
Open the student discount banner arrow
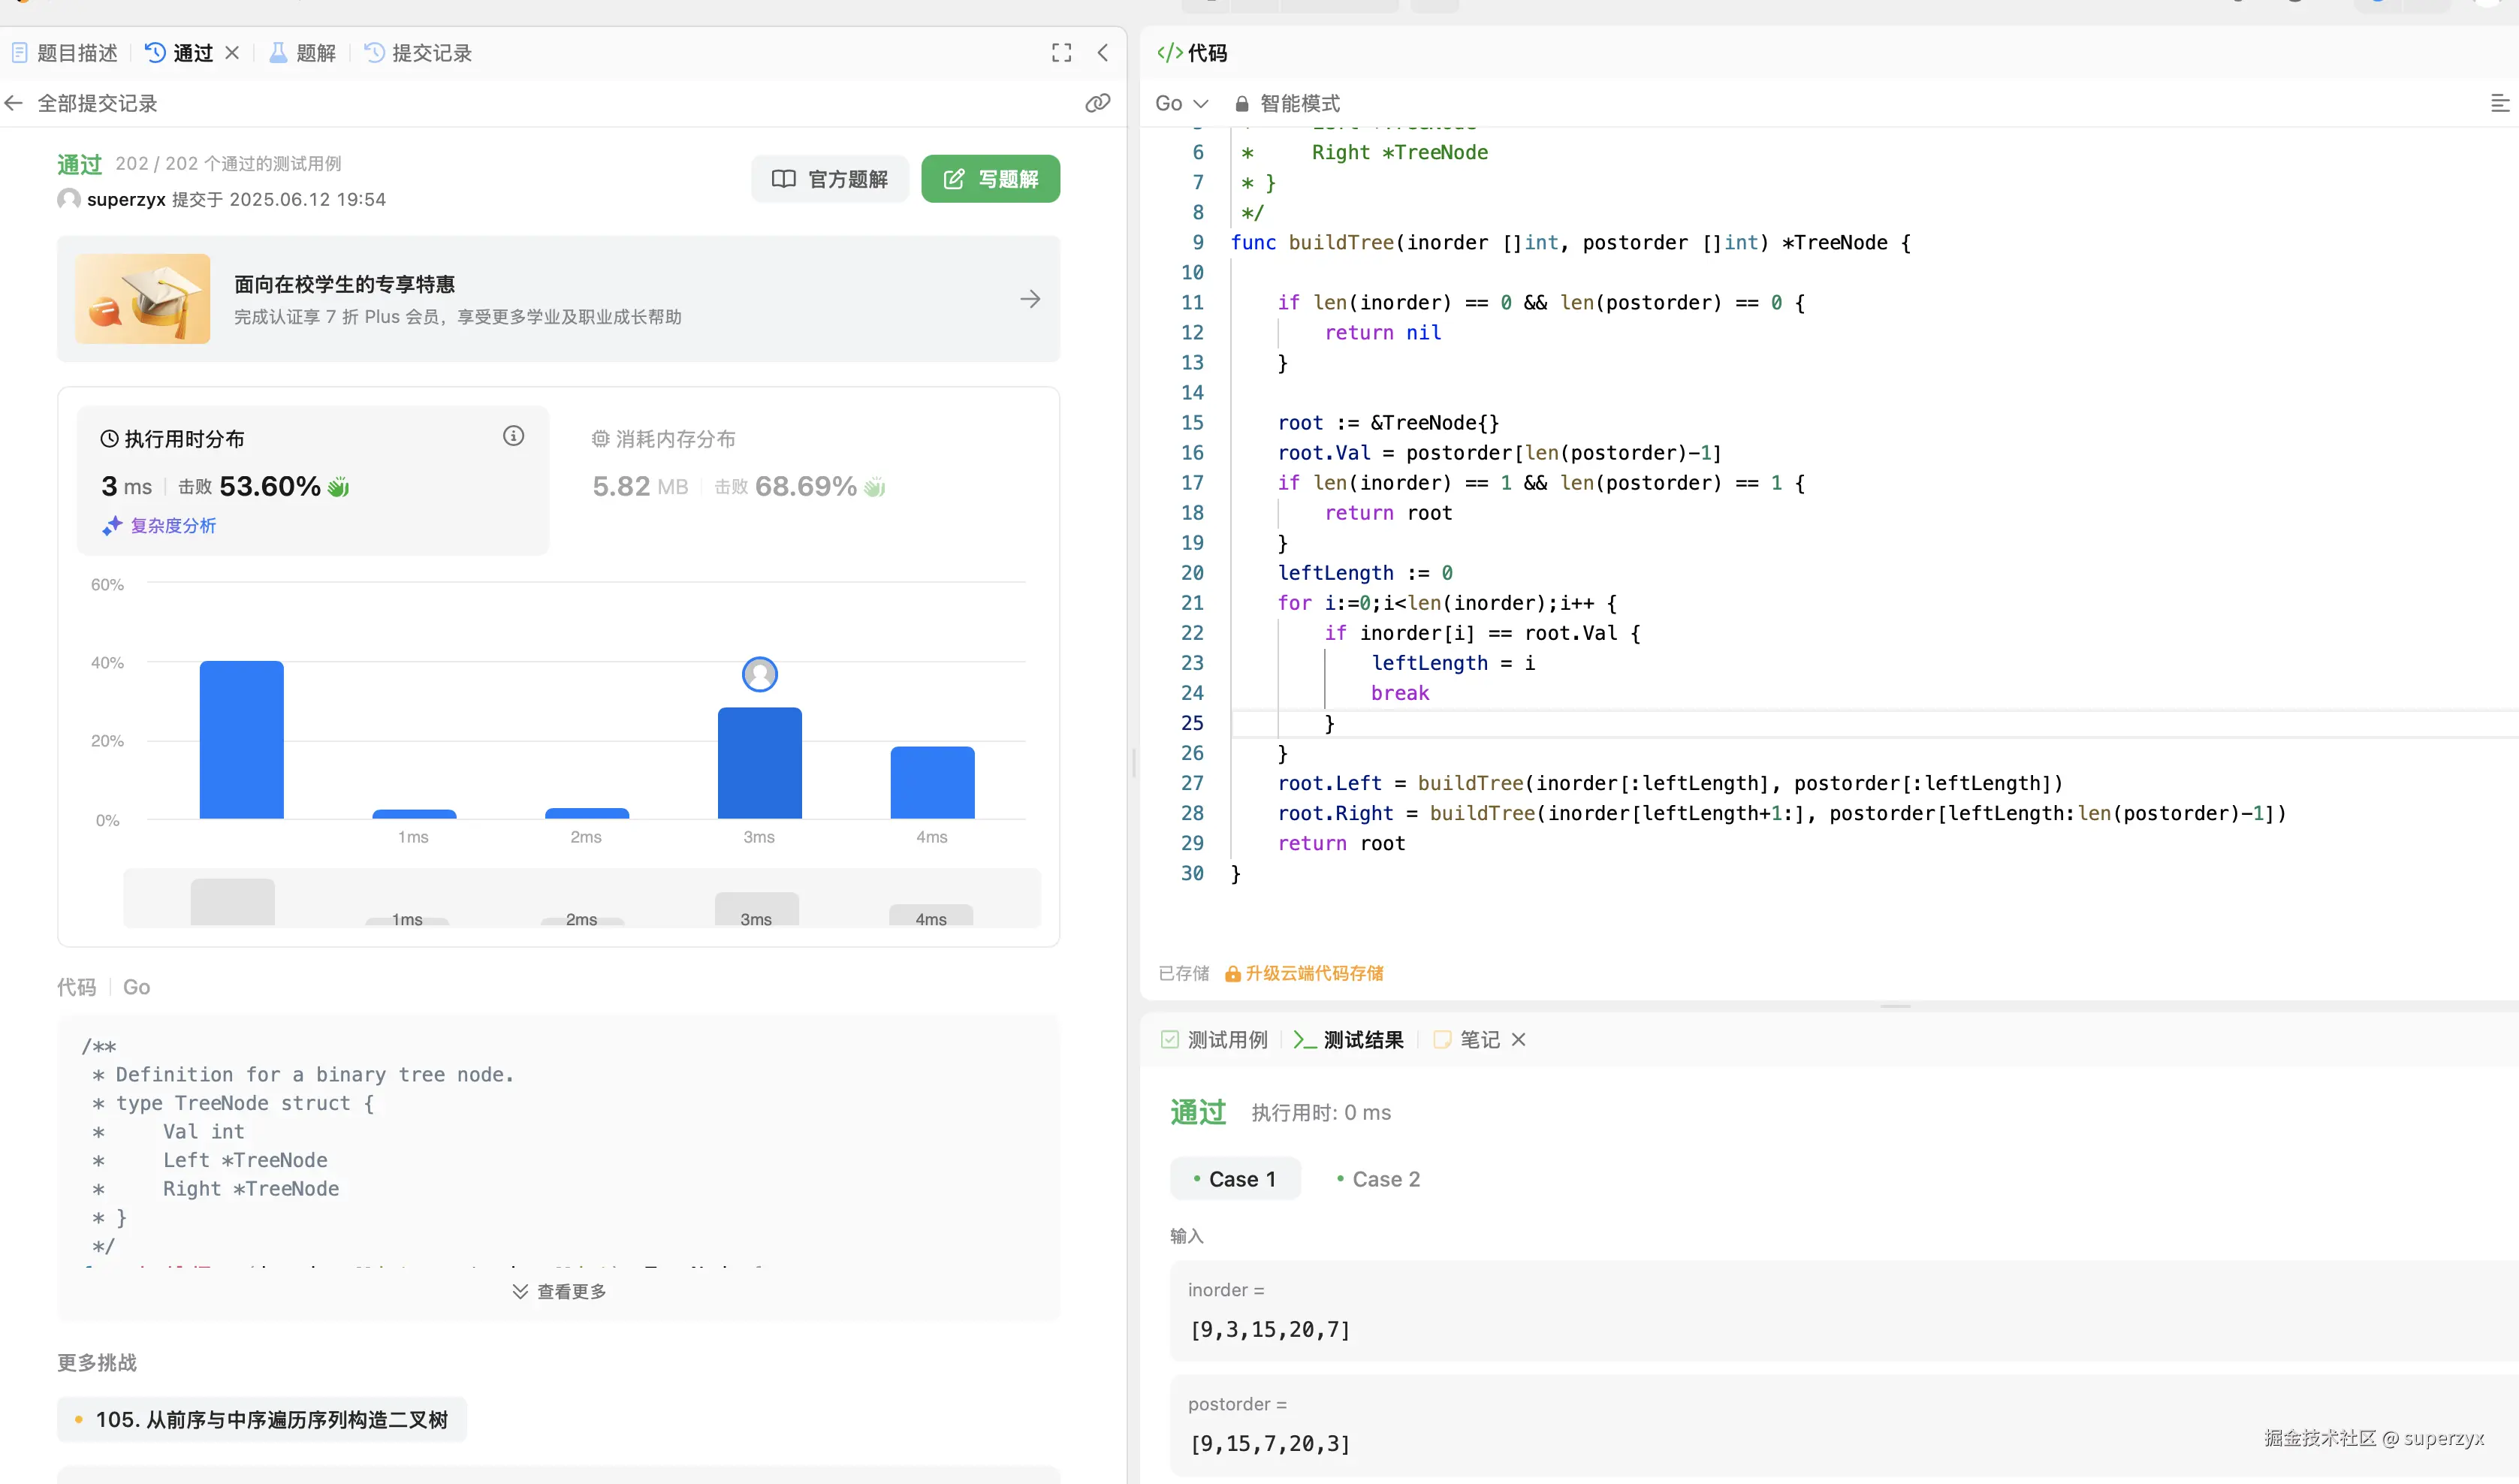click(1030, 299)
